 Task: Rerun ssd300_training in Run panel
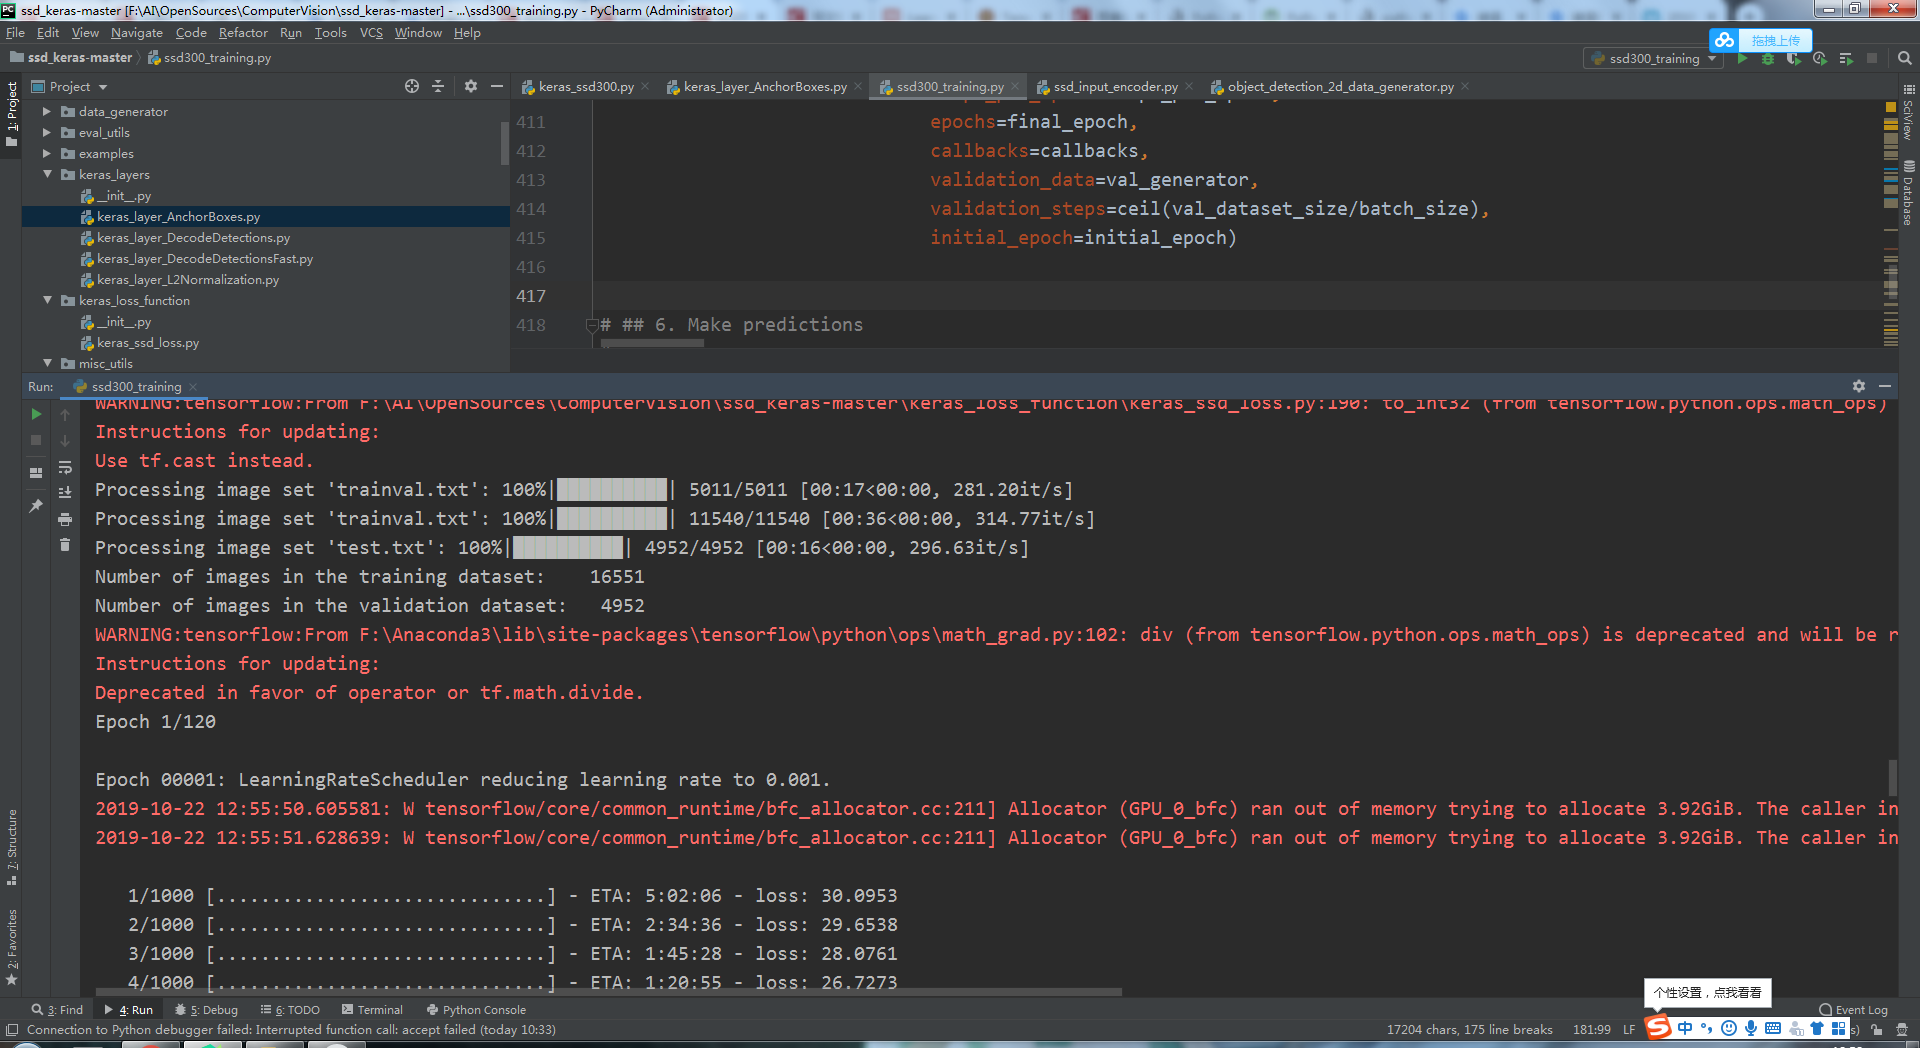point(36,414)
